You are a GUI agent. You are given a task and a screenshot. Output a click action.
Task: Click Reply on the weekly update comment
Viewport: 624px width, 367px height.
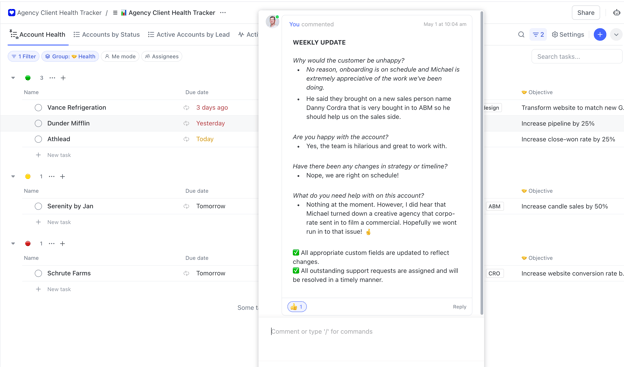pyautogui.click(x=459, y=307)
